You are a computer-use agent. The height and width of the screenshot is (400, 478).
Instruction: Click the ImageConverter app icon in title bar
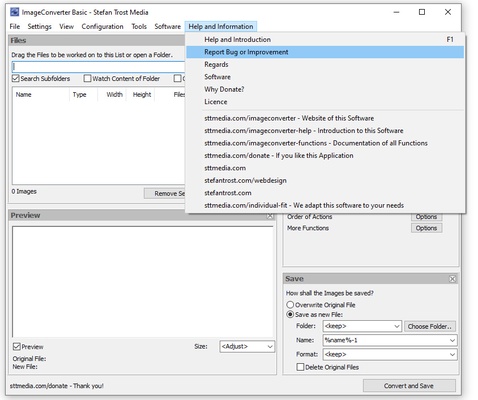point(14,12)
